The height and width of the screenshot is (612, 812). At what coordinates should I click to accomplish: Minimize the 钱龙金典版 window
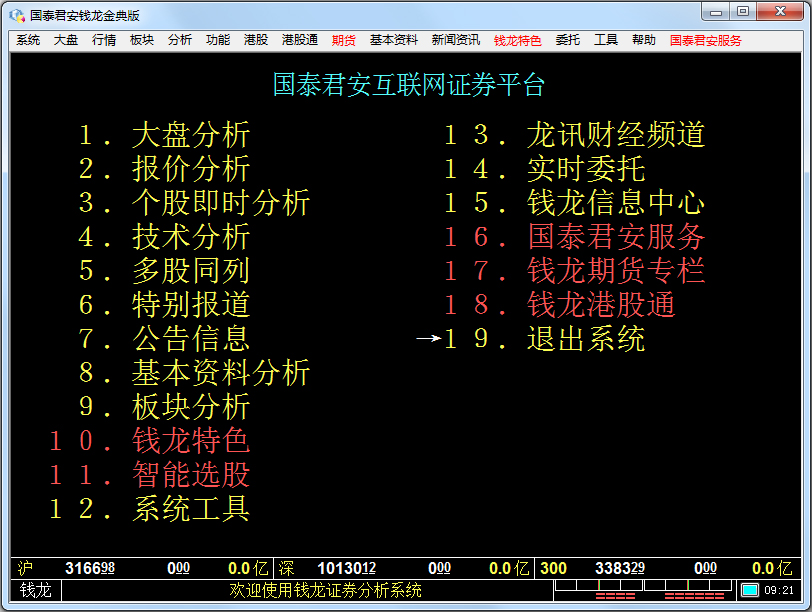(x=716, y=12)
